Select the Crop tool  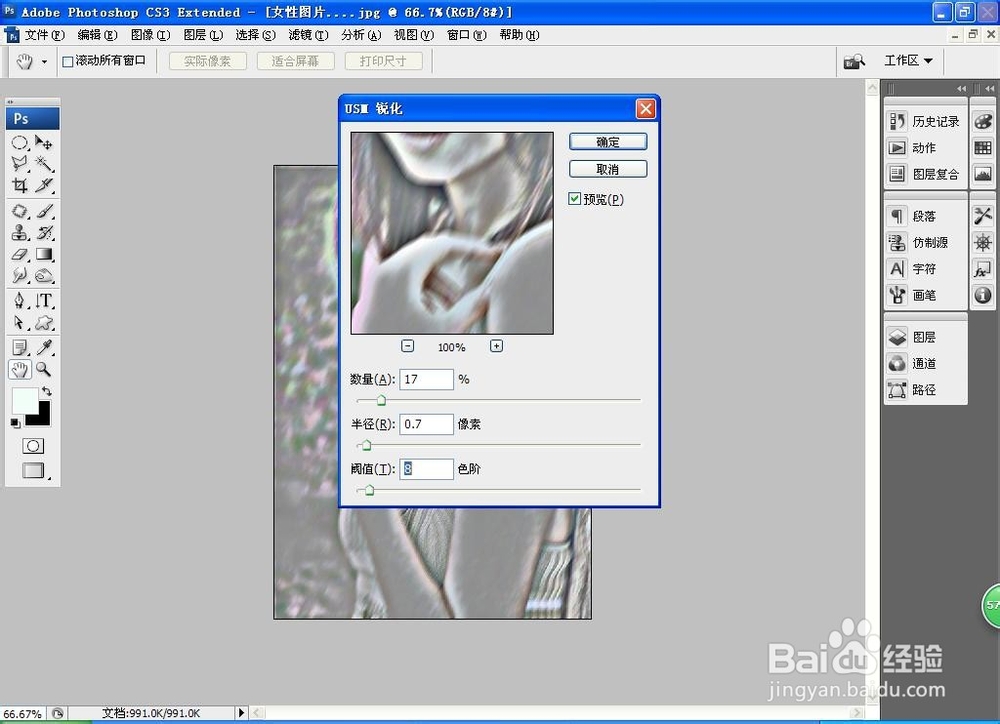coord(20,185)
